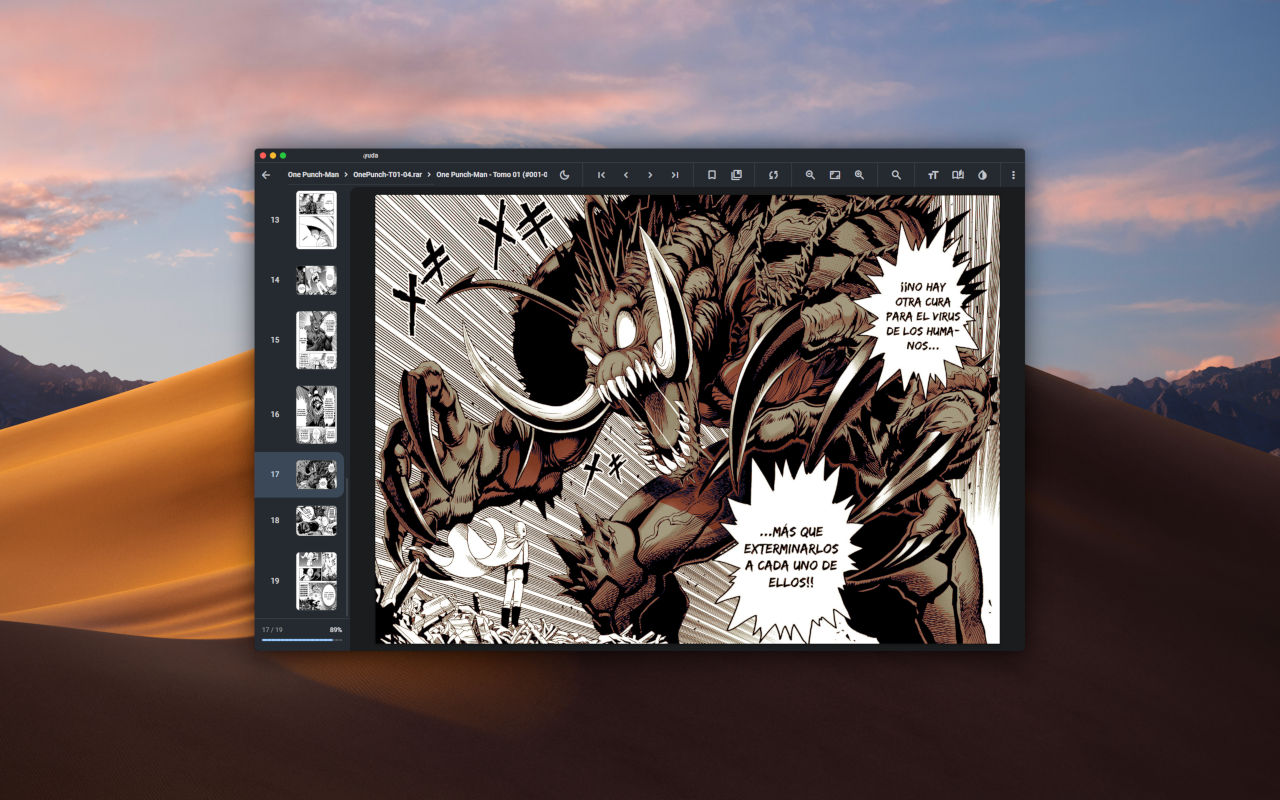
Task: Select the page 14 thumbnail
Action: (x=316, y=280)
